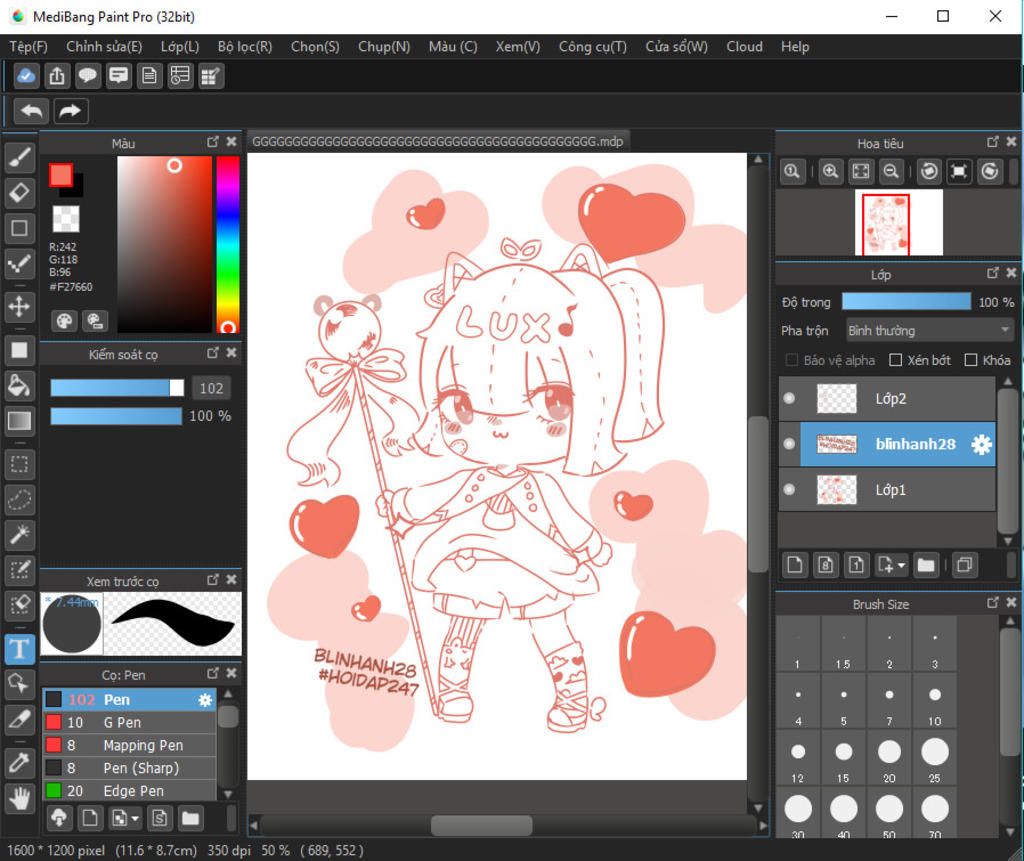Click the Redo arrow
The image size is (1024, 861).
click(x=70, y=111)
